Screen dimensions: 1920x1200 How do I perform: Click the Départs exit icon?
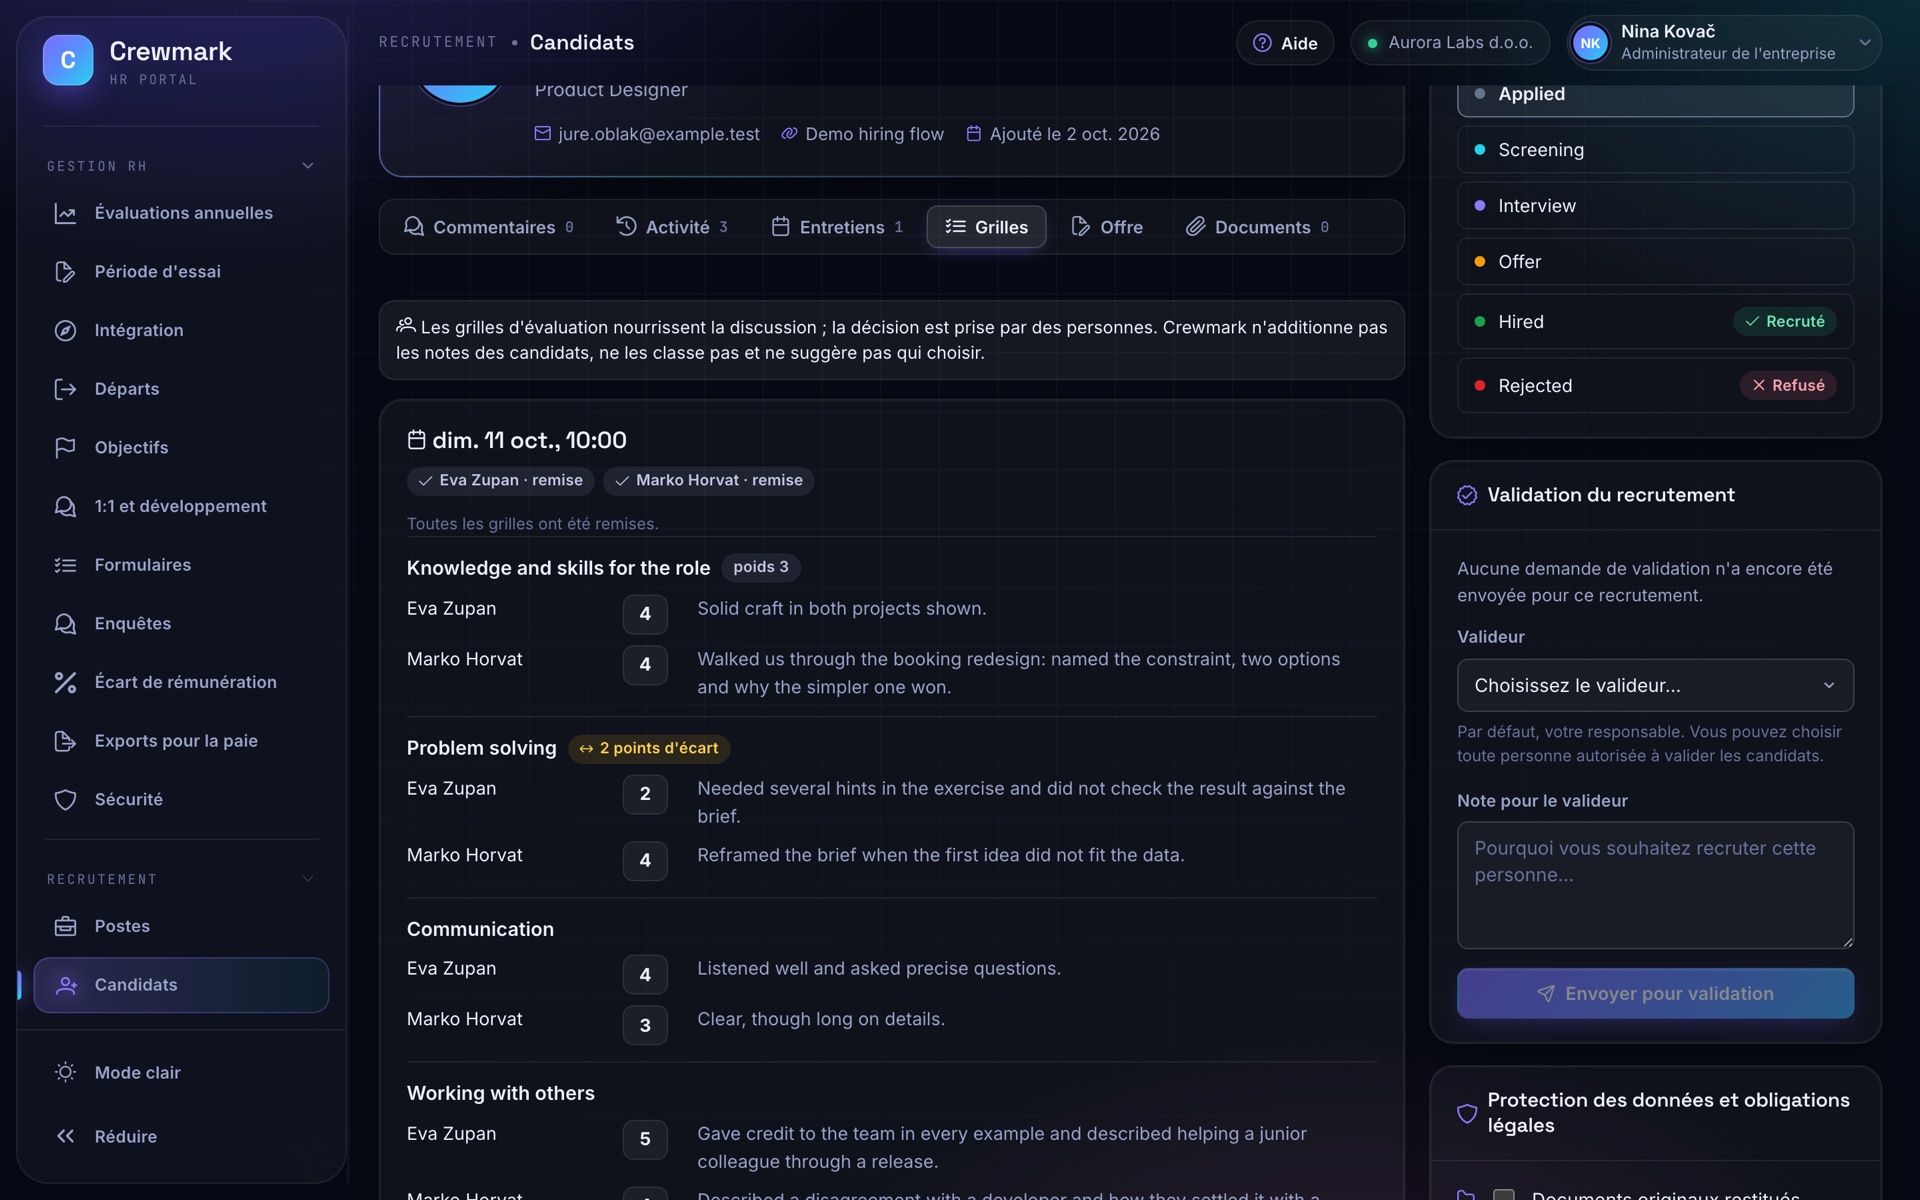point(65,389)
